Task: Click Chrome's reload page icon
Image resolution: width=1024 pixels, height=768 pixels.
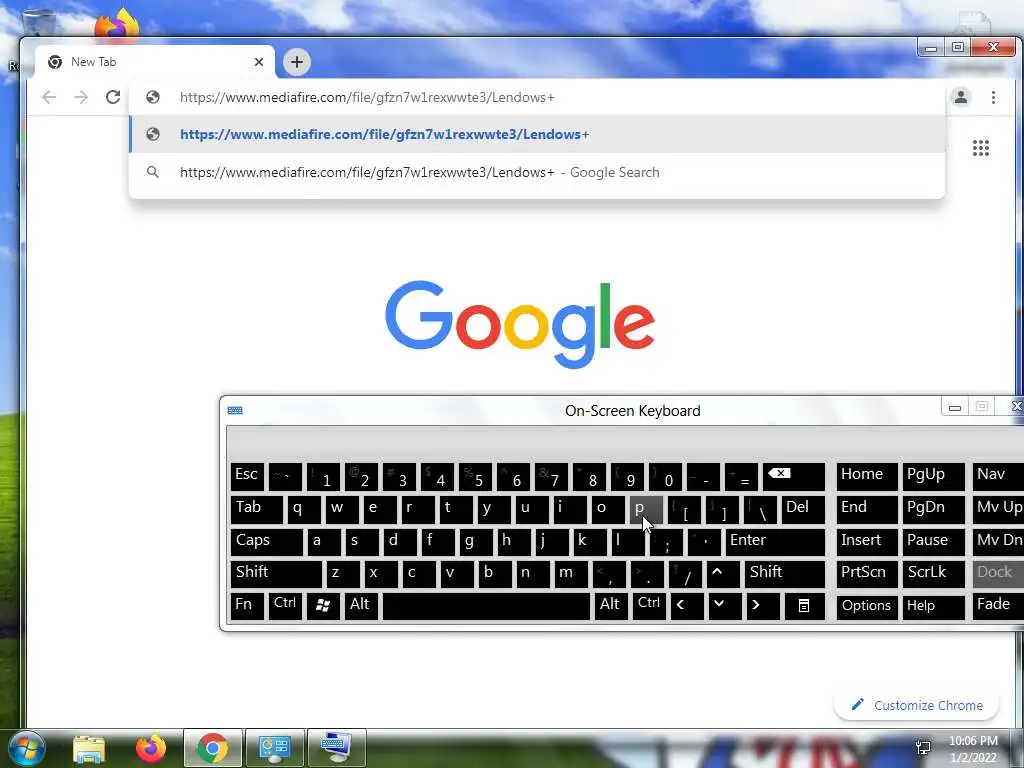Action: (113, 97)
